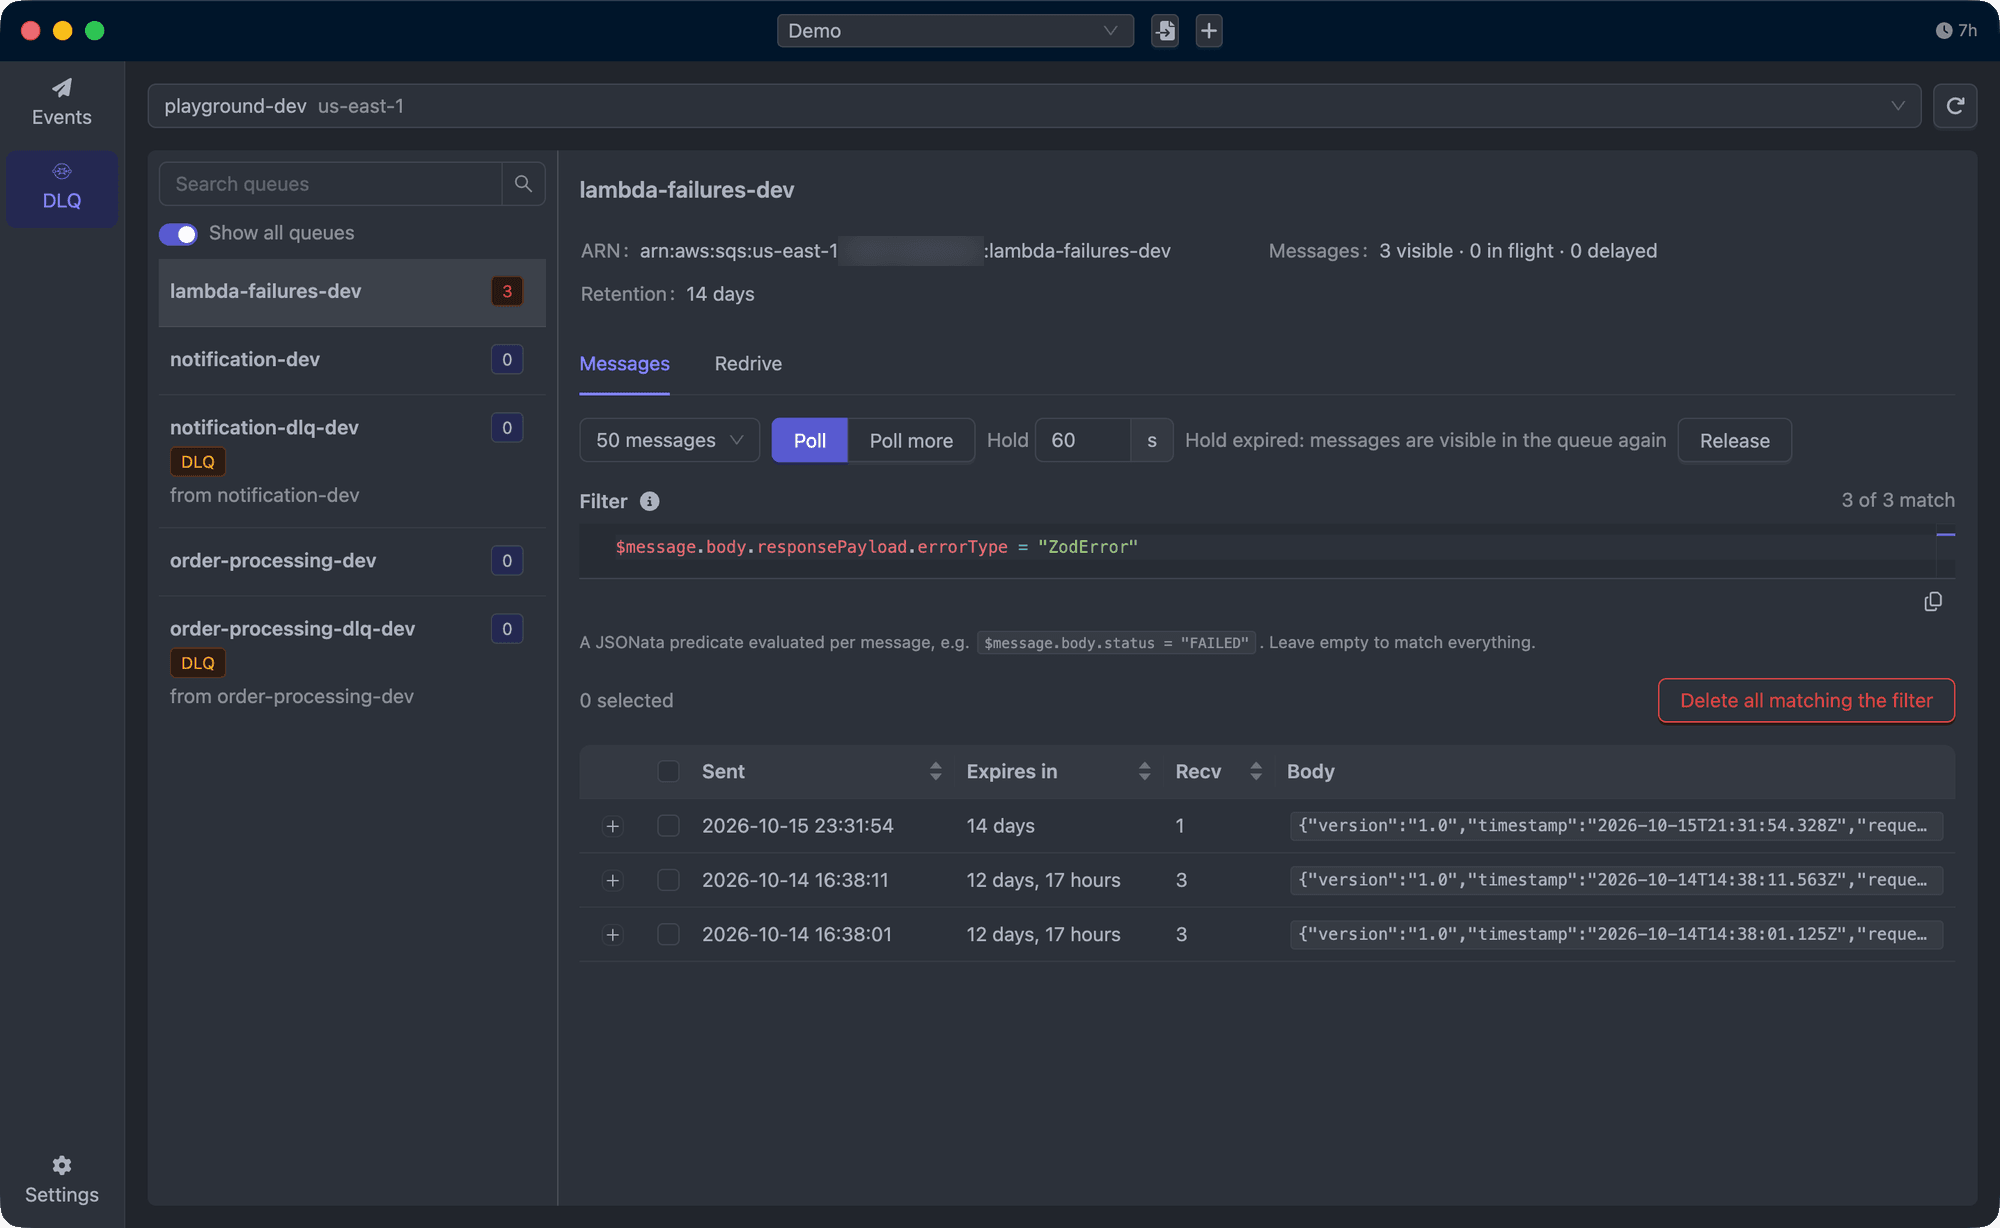
Task: Add a new profile with plus icon
Action: (1209, 31)
